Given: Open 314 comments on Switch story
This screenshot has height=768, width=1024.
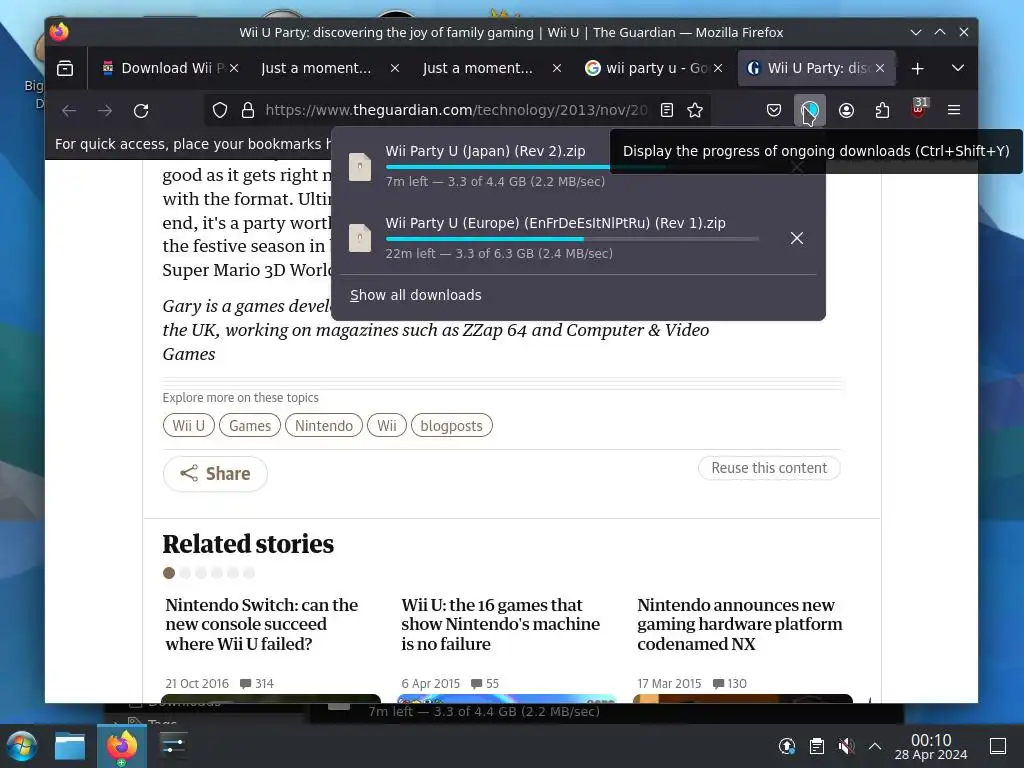Looking at the screenshot, I should point(257,684).
